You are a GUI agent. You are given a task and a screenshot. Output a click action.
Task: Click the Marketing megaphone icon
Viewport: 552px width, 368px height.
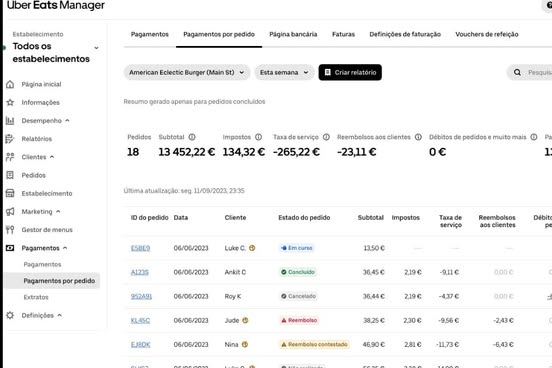[x=10, y=212]
